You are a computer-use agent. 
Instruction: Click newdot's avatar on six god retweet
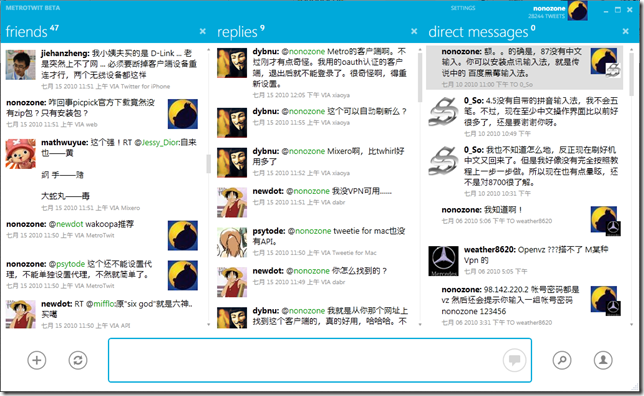21,314
